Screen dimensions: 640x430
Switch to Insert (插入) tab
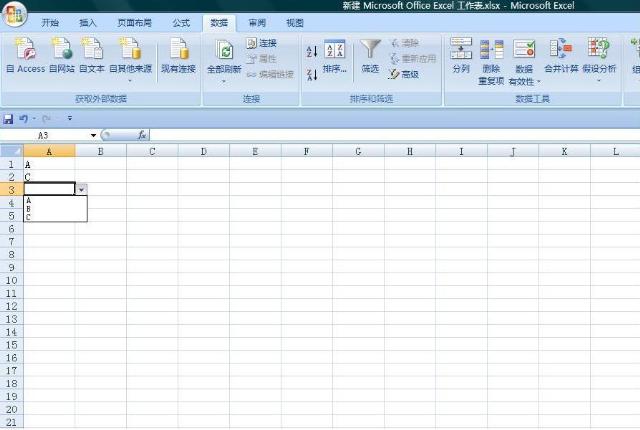[x=87, y=23]
